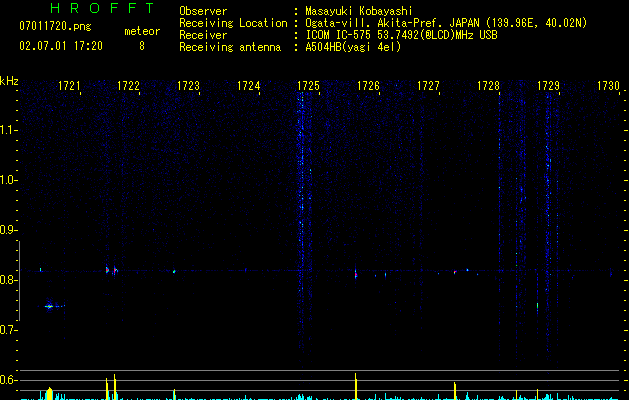Image resolution: width=629 pixels, height=400 pixels.
Task: Click the red meteor echo just after 1726
Action: (x=356, y=274)
